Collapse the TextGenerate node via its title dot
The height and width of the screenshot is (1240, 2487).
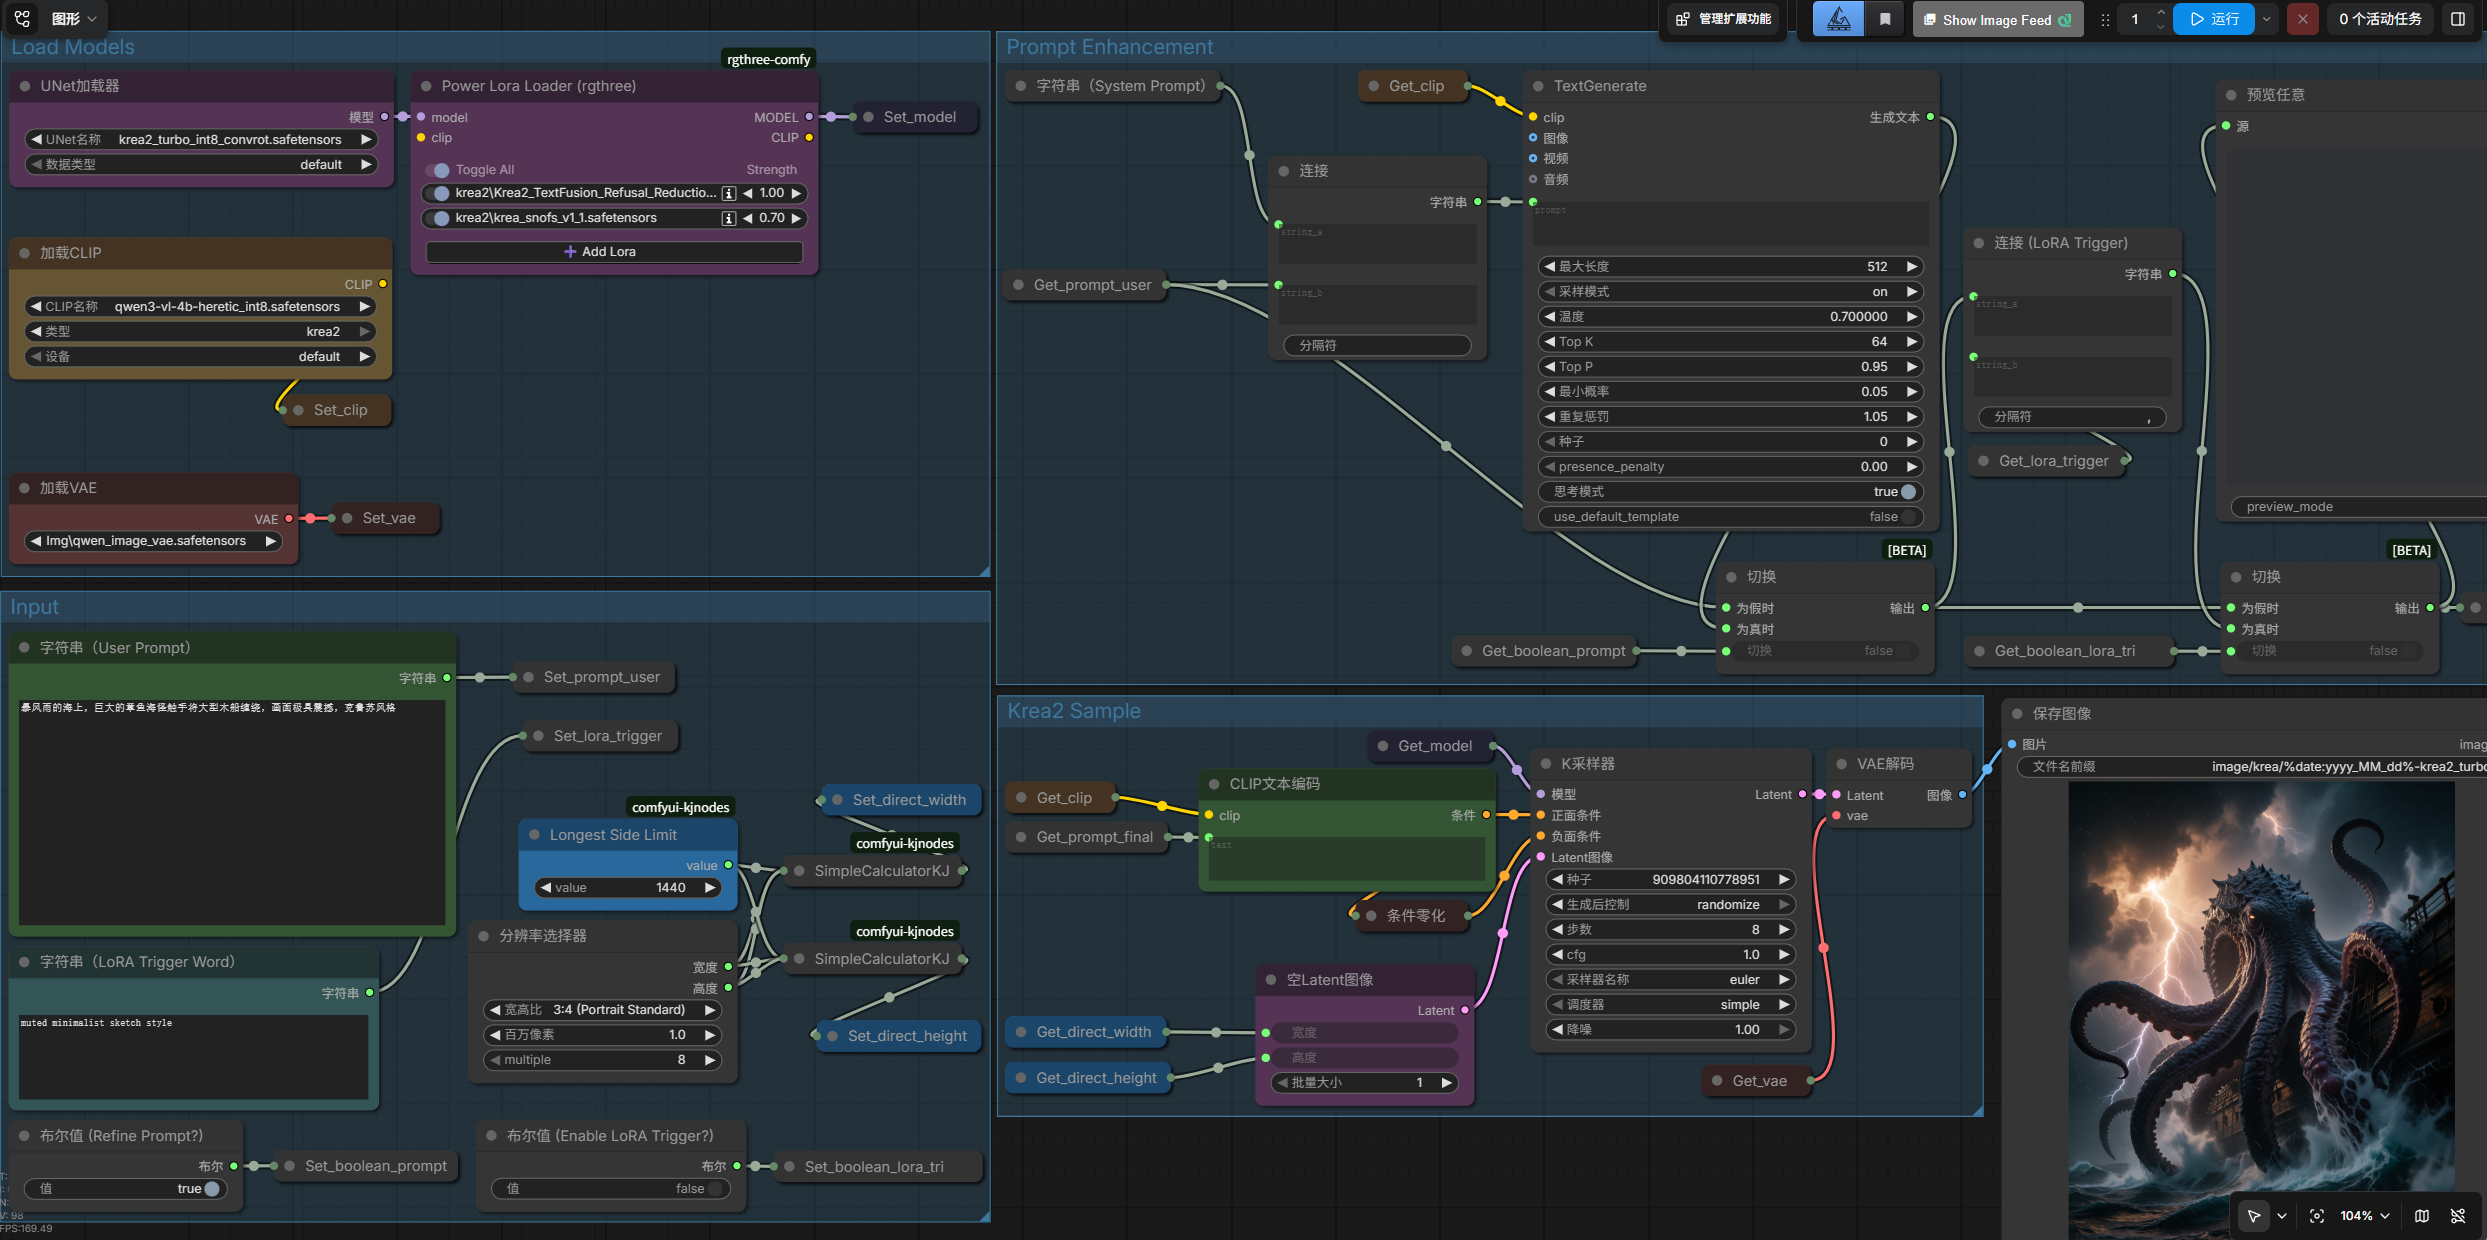pyautogui.click(x=1537, y=86)
